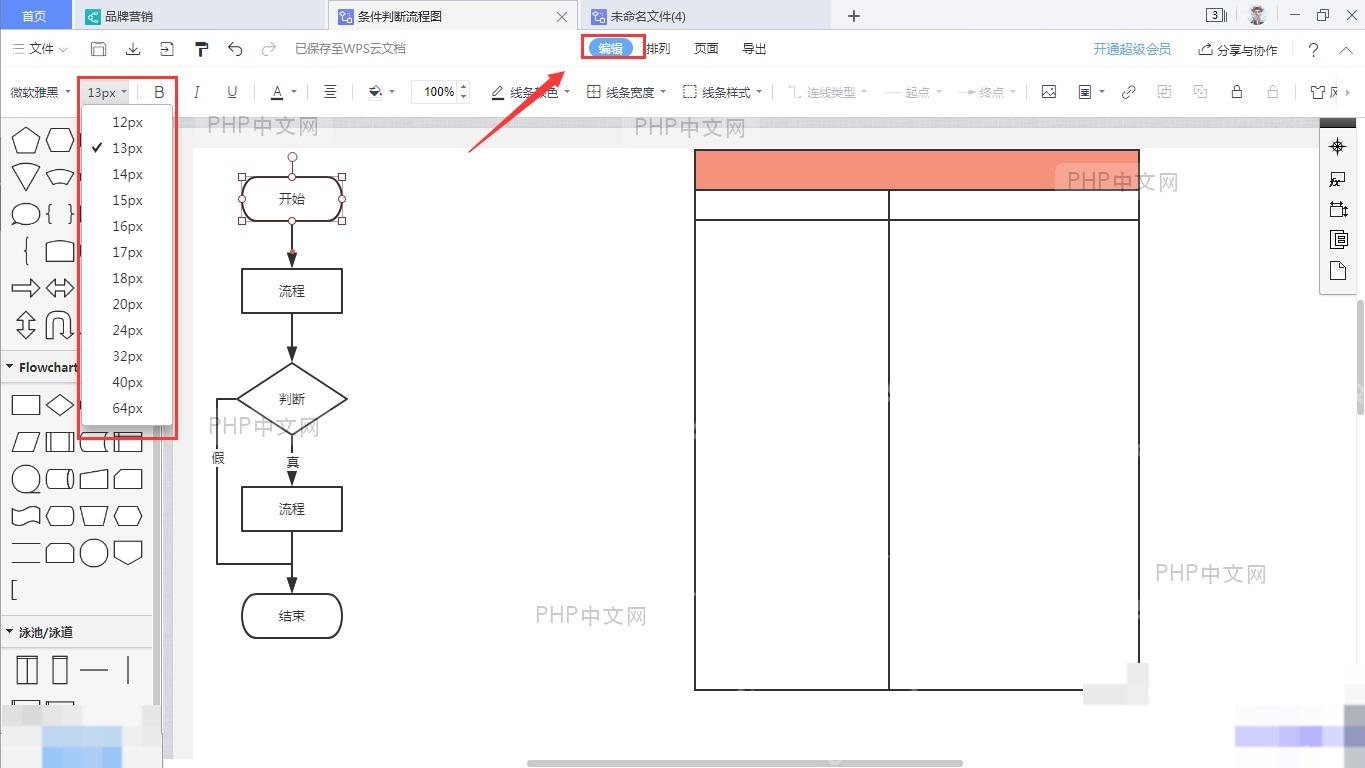Viewport: 1365px width, 768px height.
Task: Switch to the 导出 export tab
Action: point(754,48)
